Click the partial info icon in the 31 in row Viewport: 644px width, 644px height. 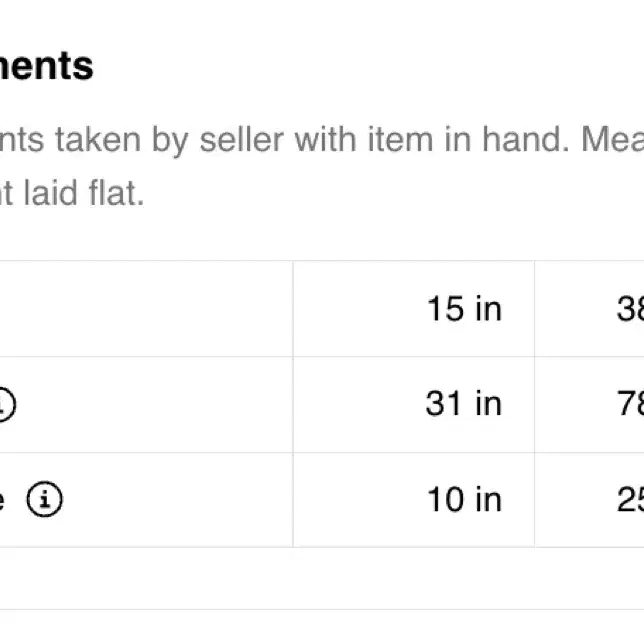pos(7,404)
